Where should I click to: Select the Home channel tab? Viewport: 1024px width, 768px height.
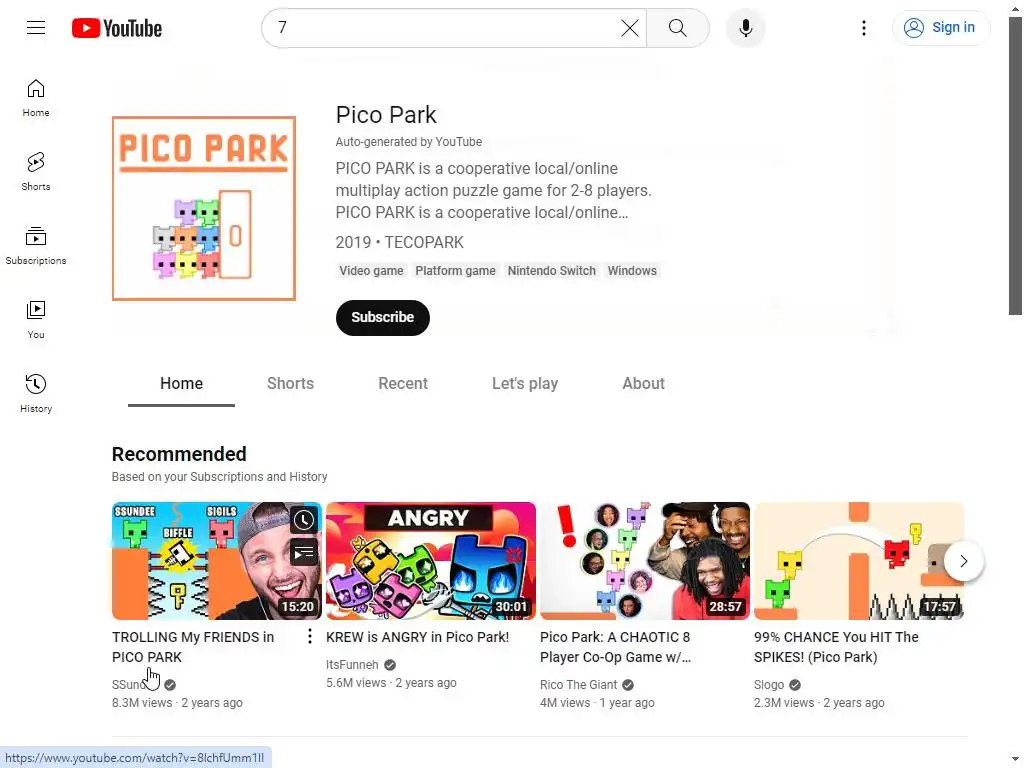(x=182, y=383)
